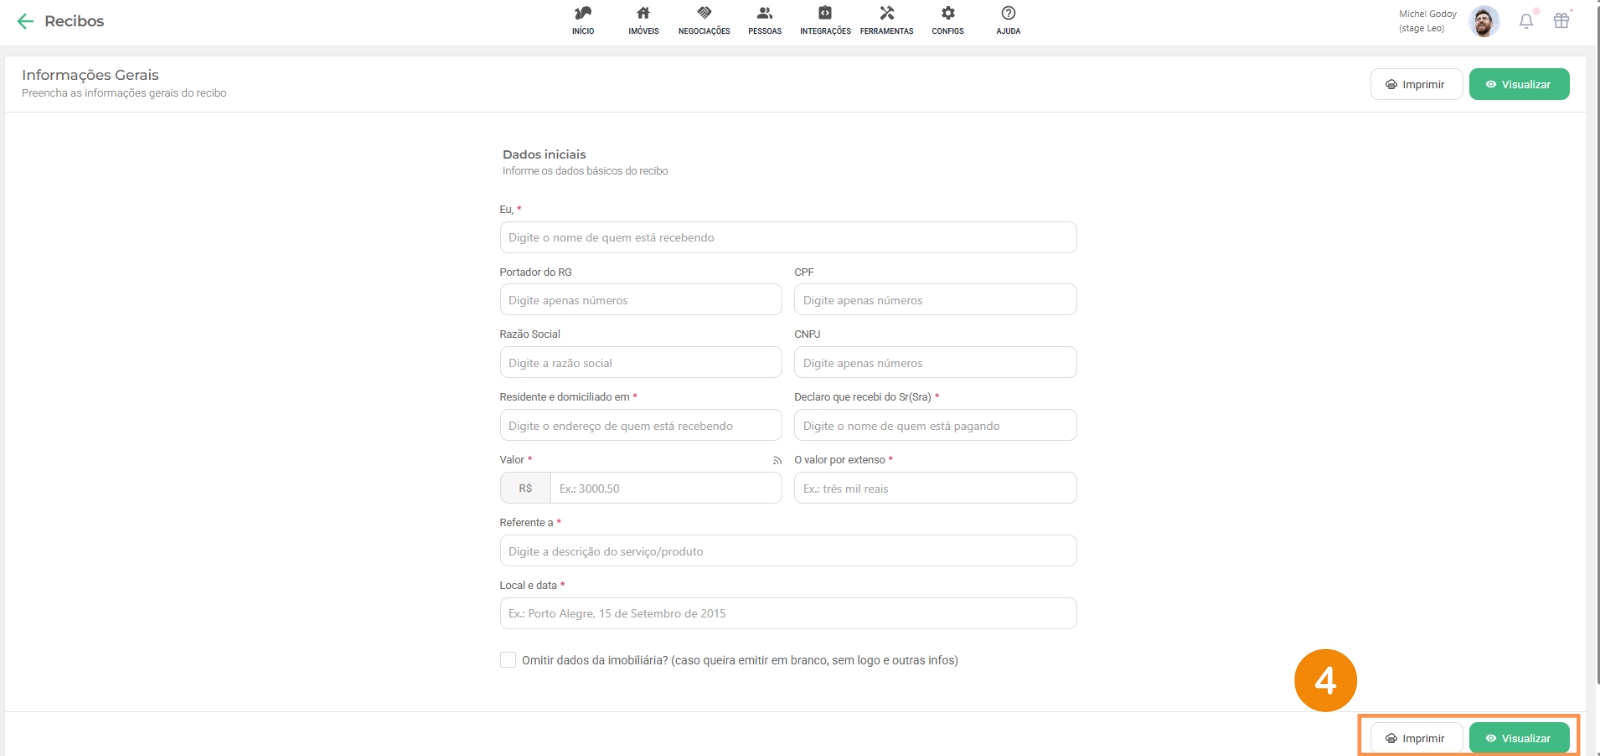Click the back arrow next to Recibos
1600x756 pixels.
pyautogui.click(x=25, y=21)
